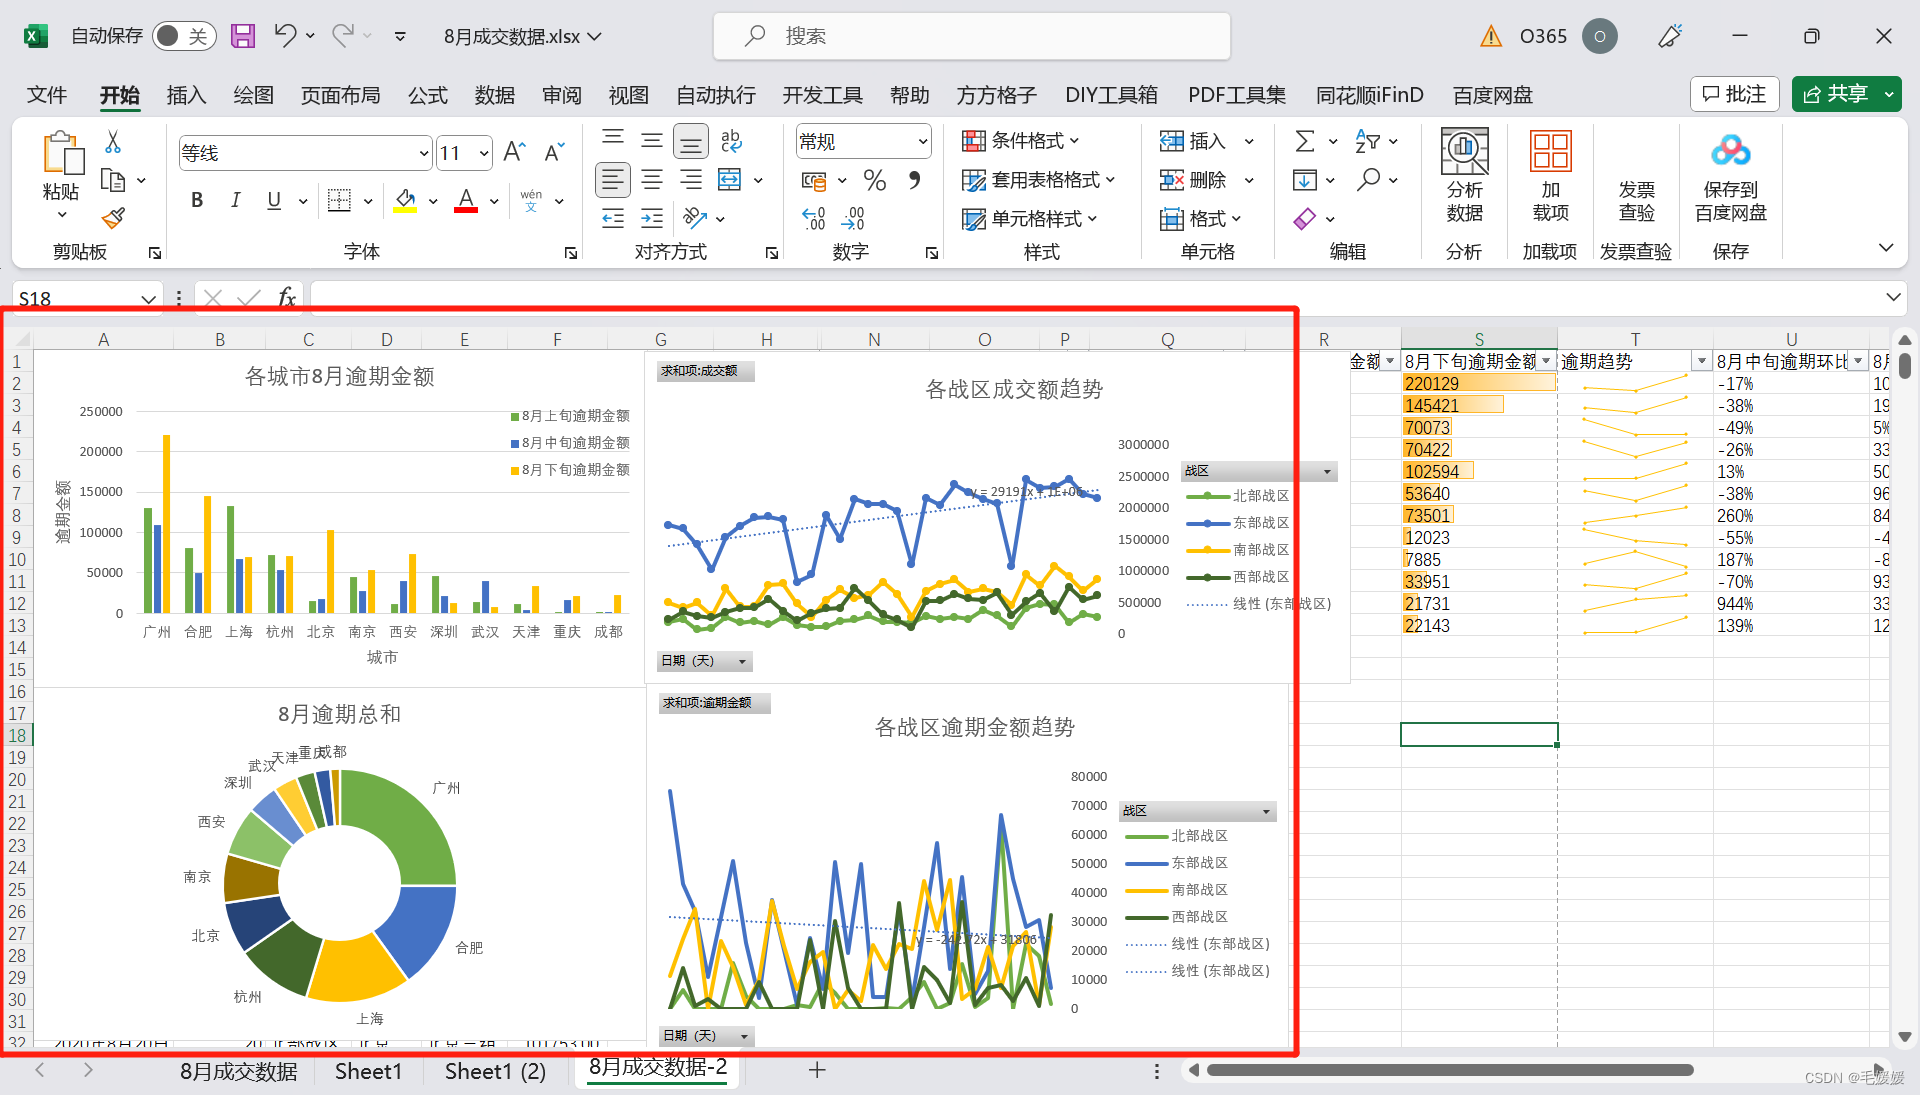1920x1095 pixels.
Task: Toggle Bottom Align
Action: (x=691, y=142)
